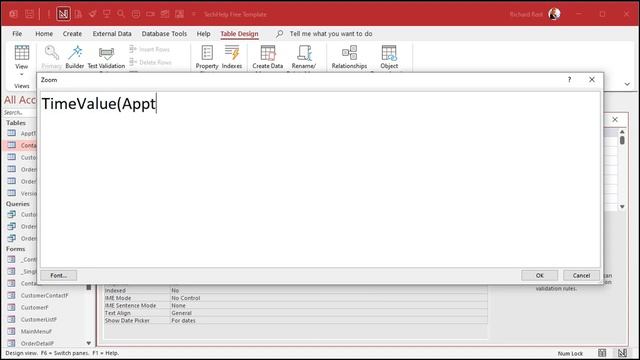Cancel the Zoom dialog
This screenshot has width=640, height=360.
[x=581, y=276]
